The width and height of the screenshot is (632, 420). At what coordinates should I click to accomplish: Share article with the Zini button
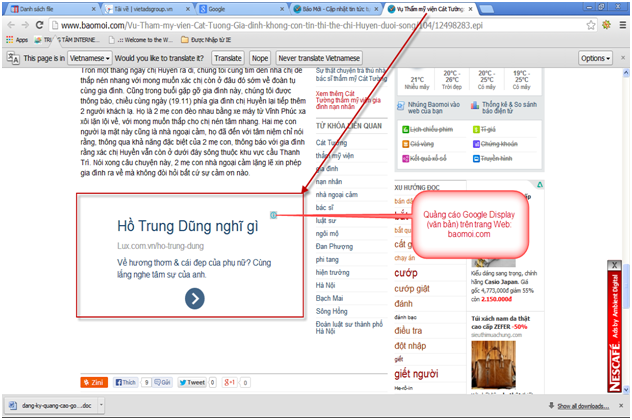(94, 382)
